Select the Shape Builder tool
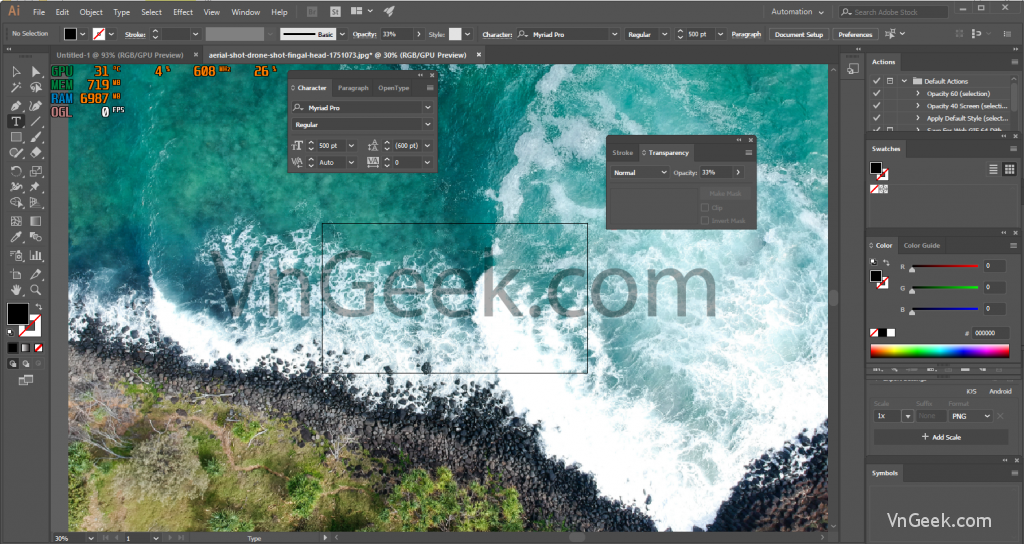1024x544 pixels. (x=16, y=203)
